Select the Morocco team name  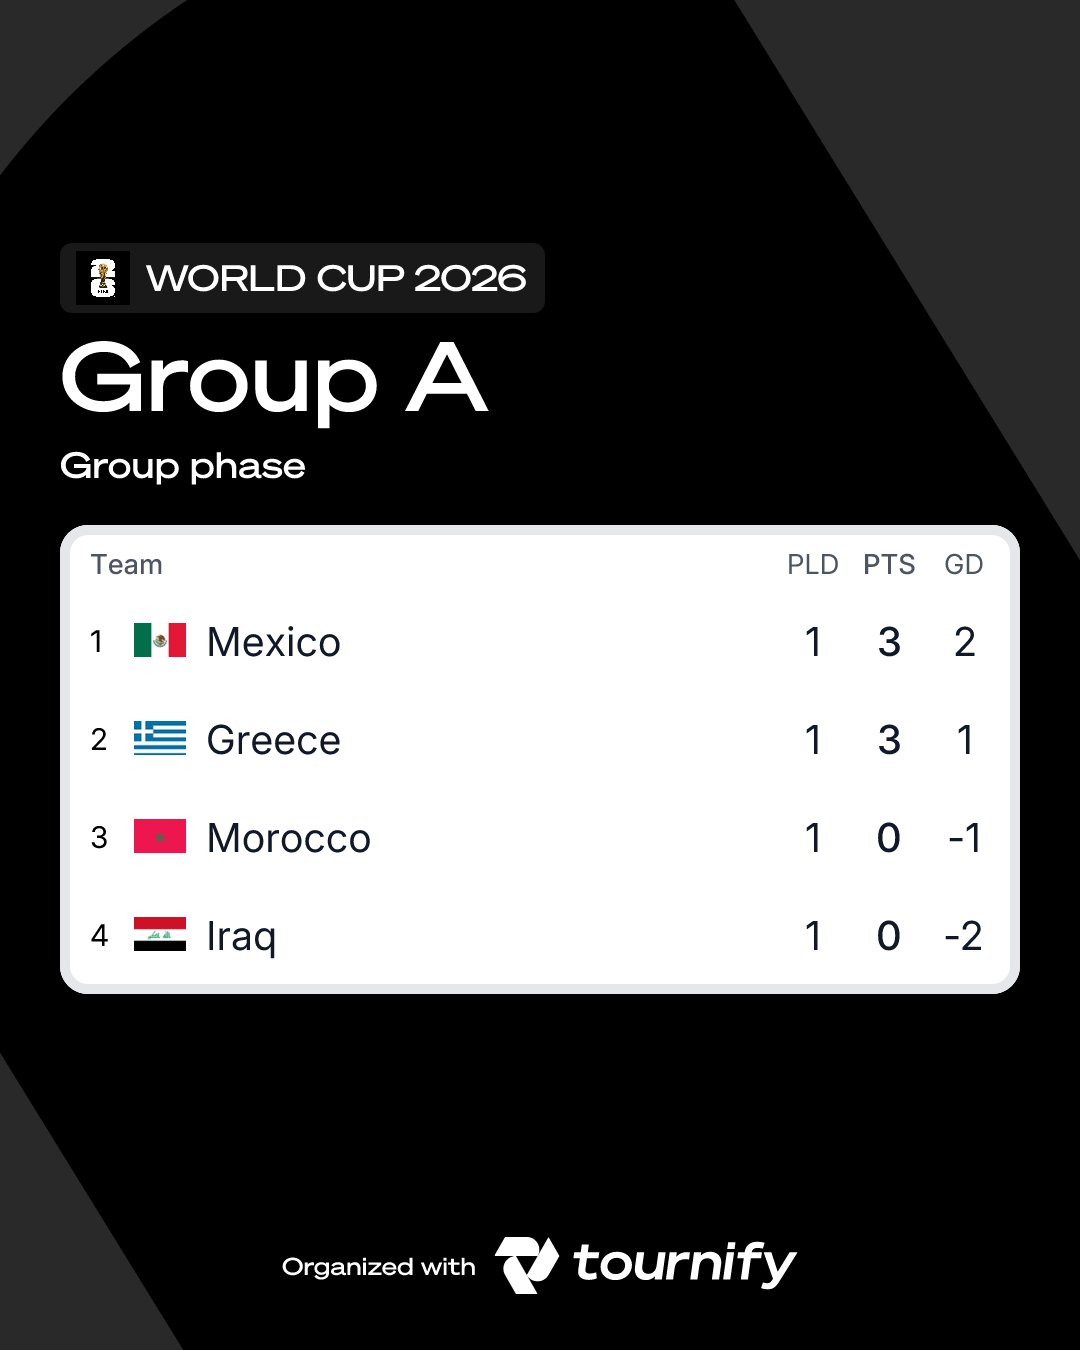point(289,838)
